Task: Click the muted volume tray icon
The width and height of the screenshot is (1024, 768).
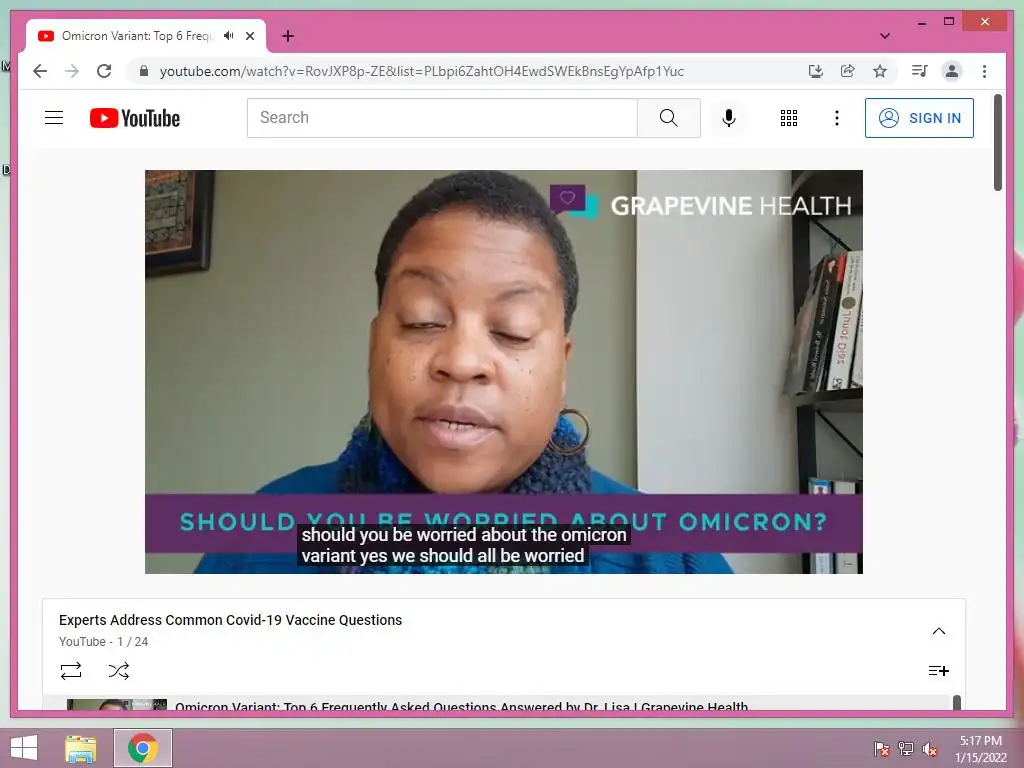Action: [x=930, y=749]
